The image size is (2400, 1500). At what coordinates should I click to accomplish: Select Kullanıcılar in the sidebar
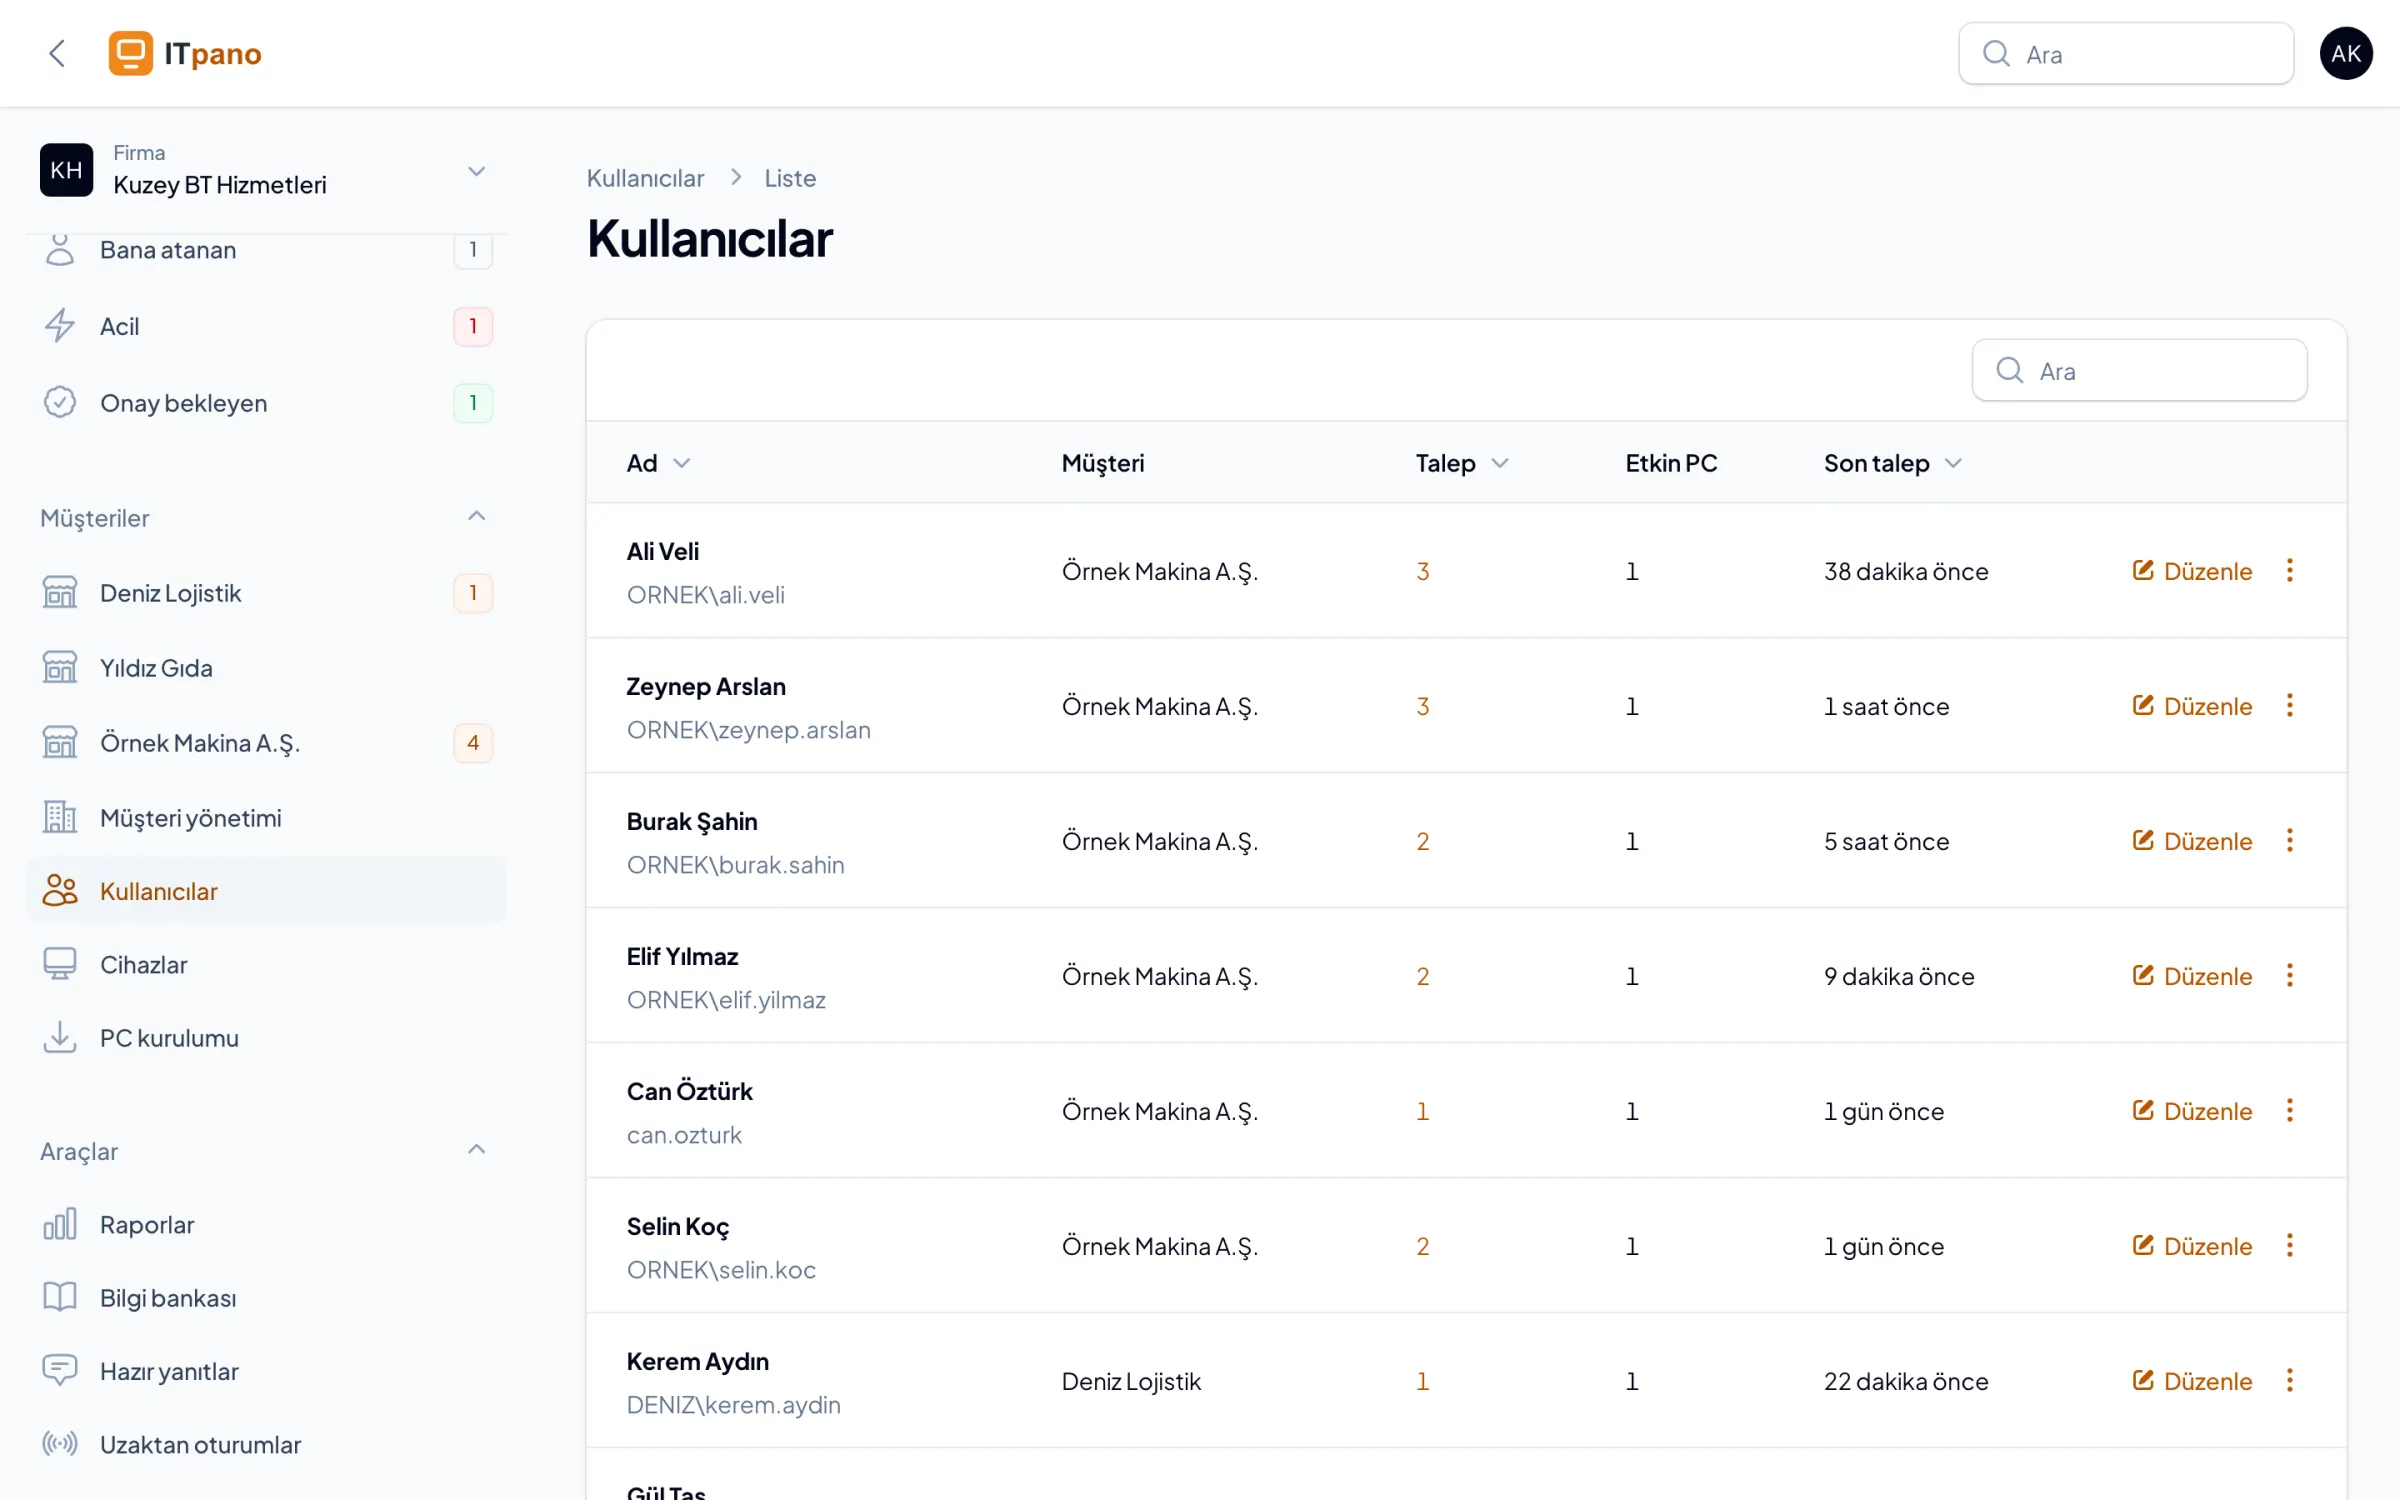266,890
